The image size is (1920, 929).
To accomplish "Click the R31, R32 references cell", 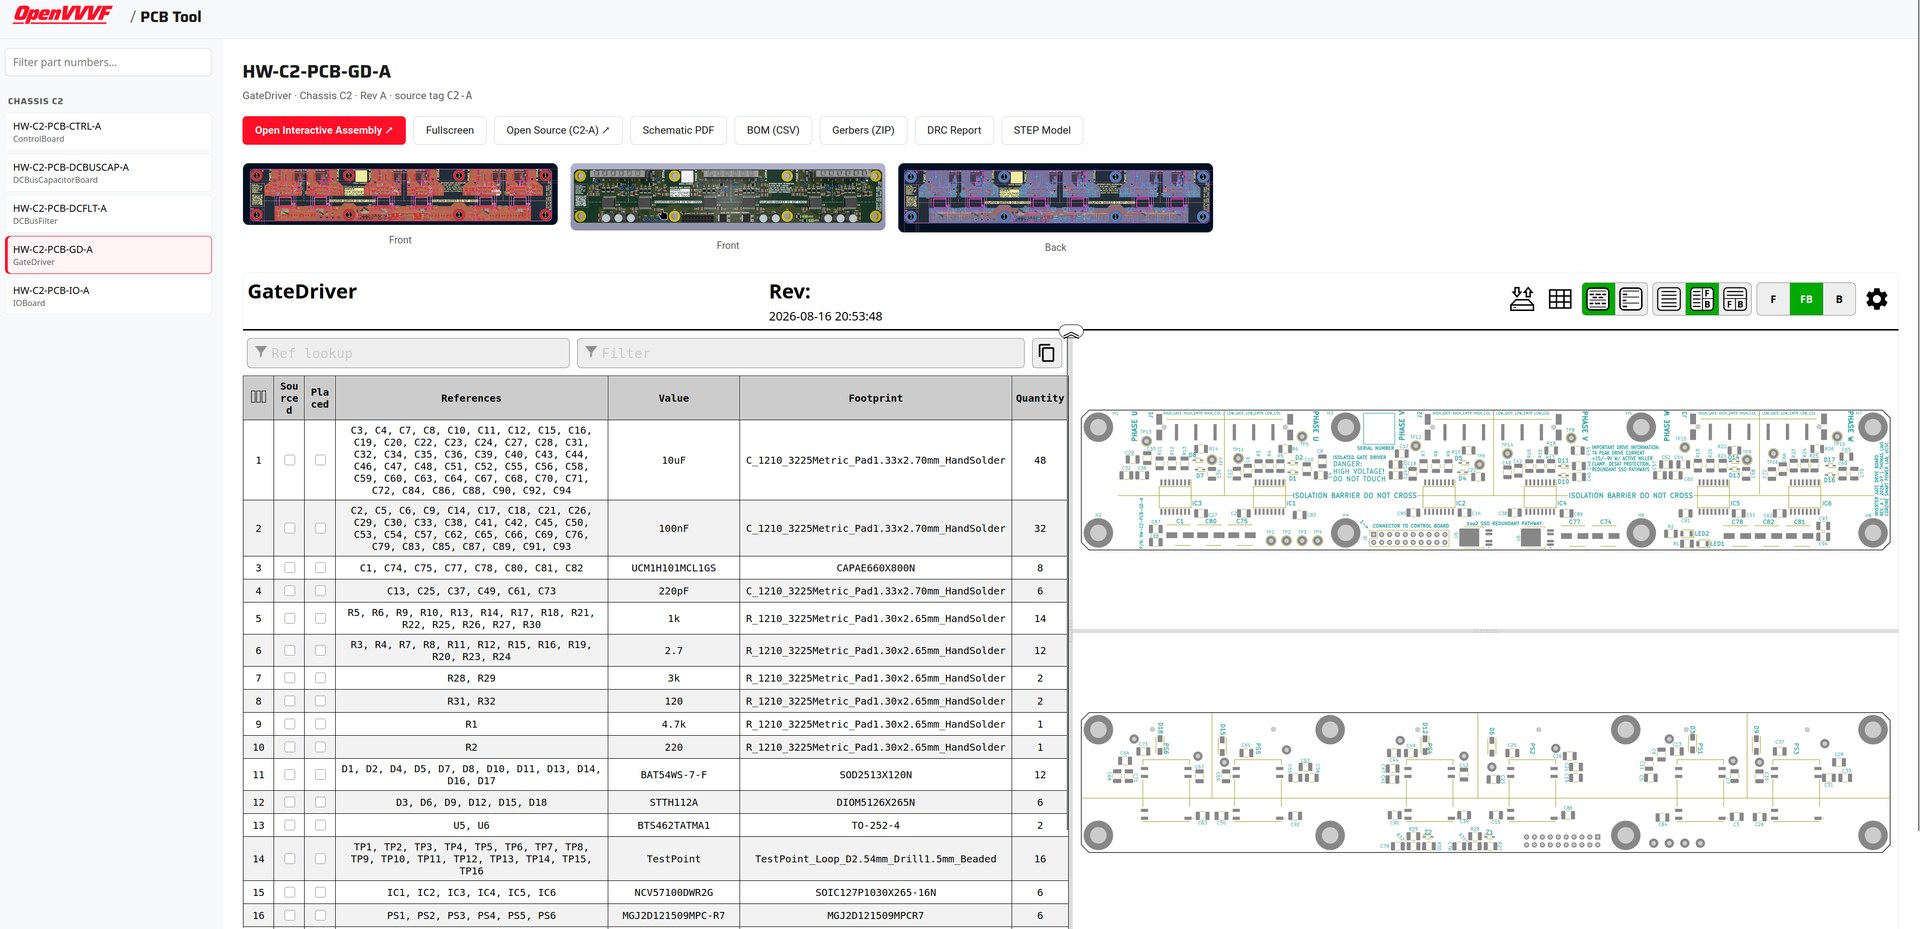I will pyautogui.click(x=471, y=701).
